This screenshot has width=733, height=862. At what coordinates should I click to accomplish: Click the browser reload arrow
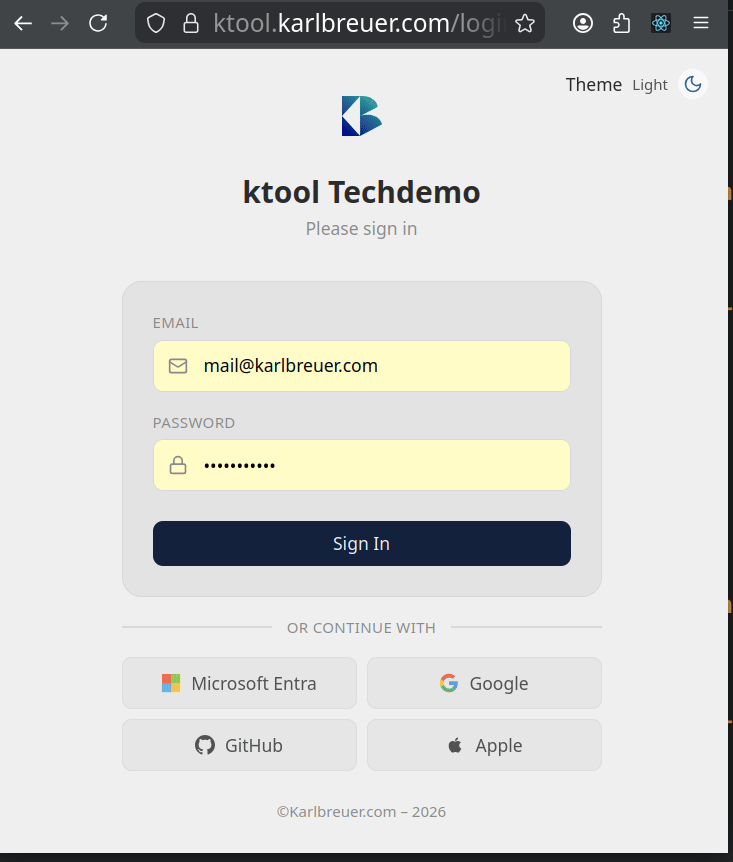(x=97, y=22)
